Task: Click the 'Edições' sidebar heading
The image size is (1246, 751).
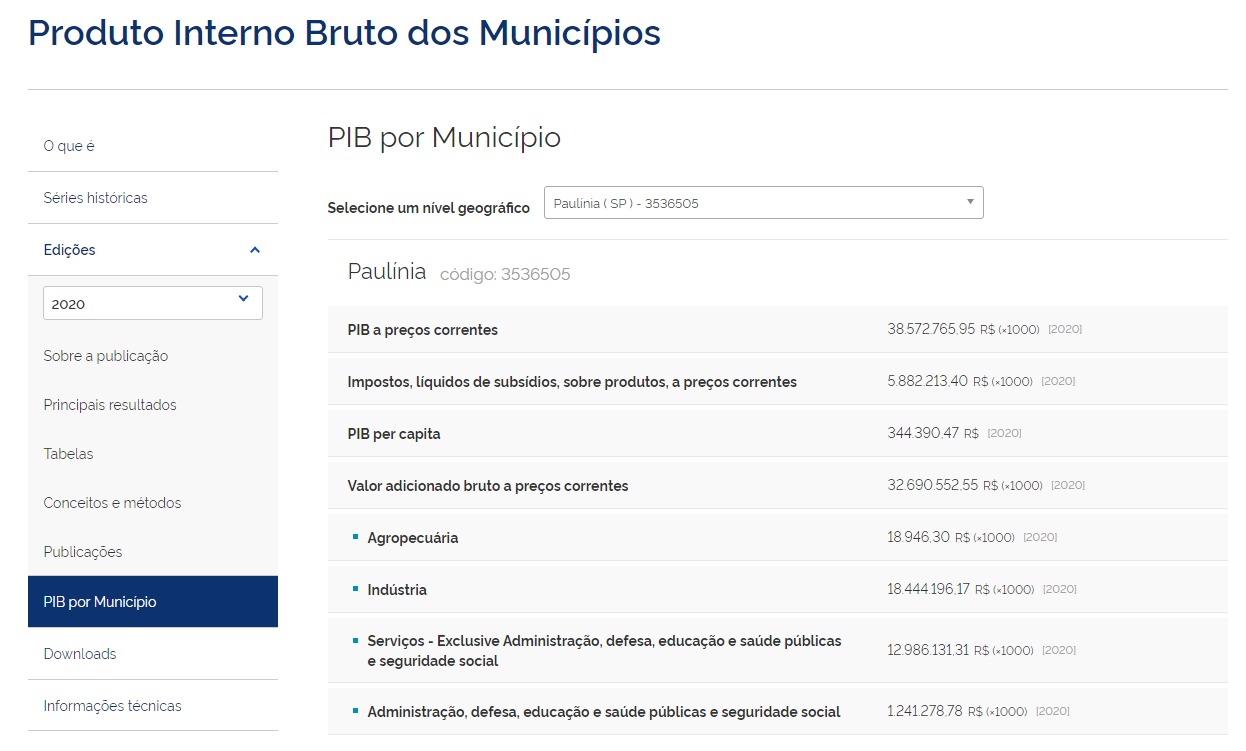Action: point(70,250)
